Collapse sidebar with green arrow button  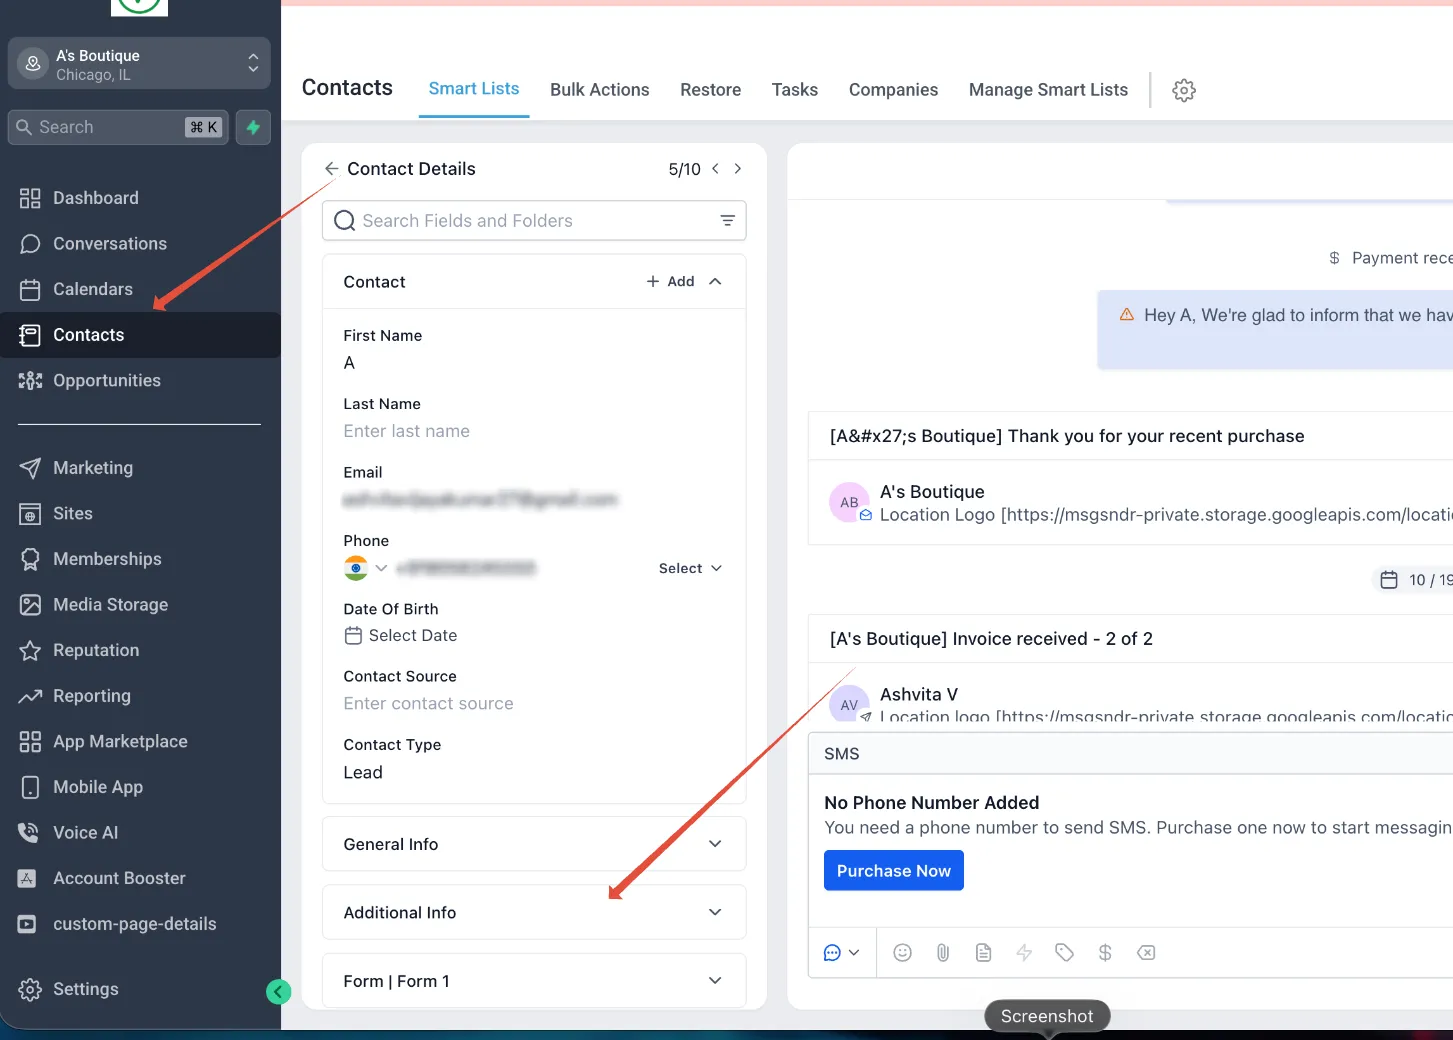(x=279, y=992)
